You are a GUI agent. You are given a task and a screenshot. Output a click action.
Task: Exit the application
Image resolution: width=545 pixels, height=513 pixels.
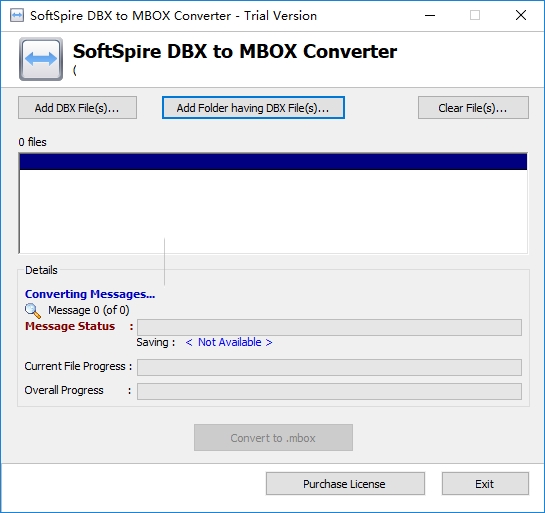485,483
